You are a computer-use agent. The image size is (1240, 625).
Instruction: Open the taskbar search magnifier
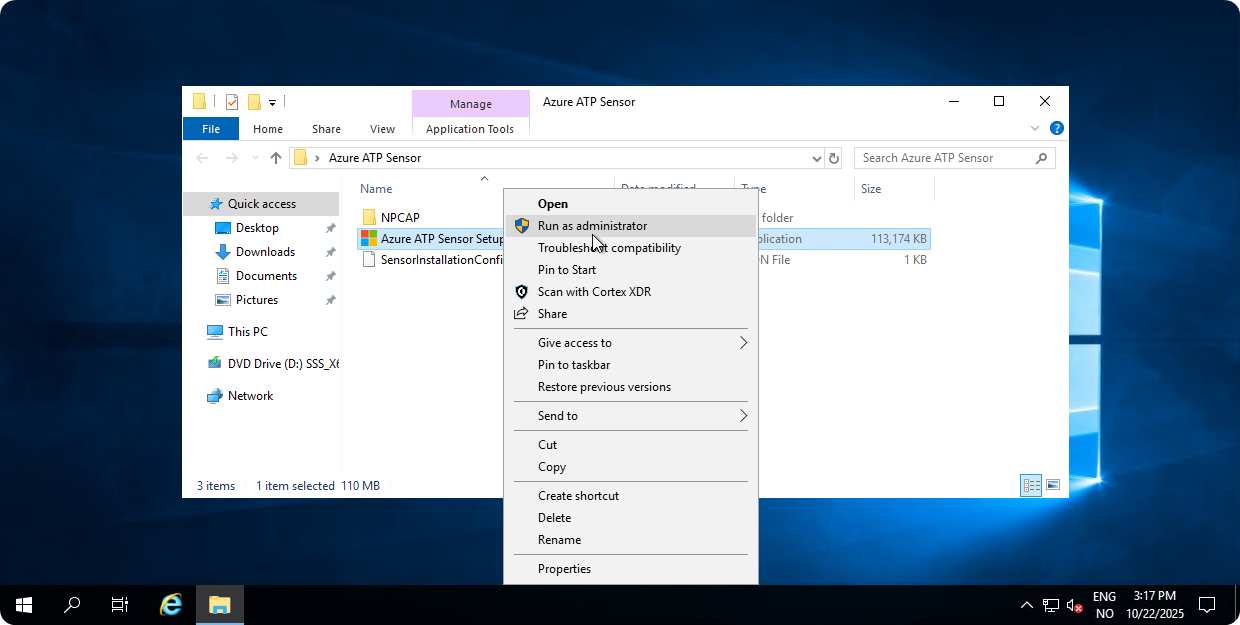72,604
